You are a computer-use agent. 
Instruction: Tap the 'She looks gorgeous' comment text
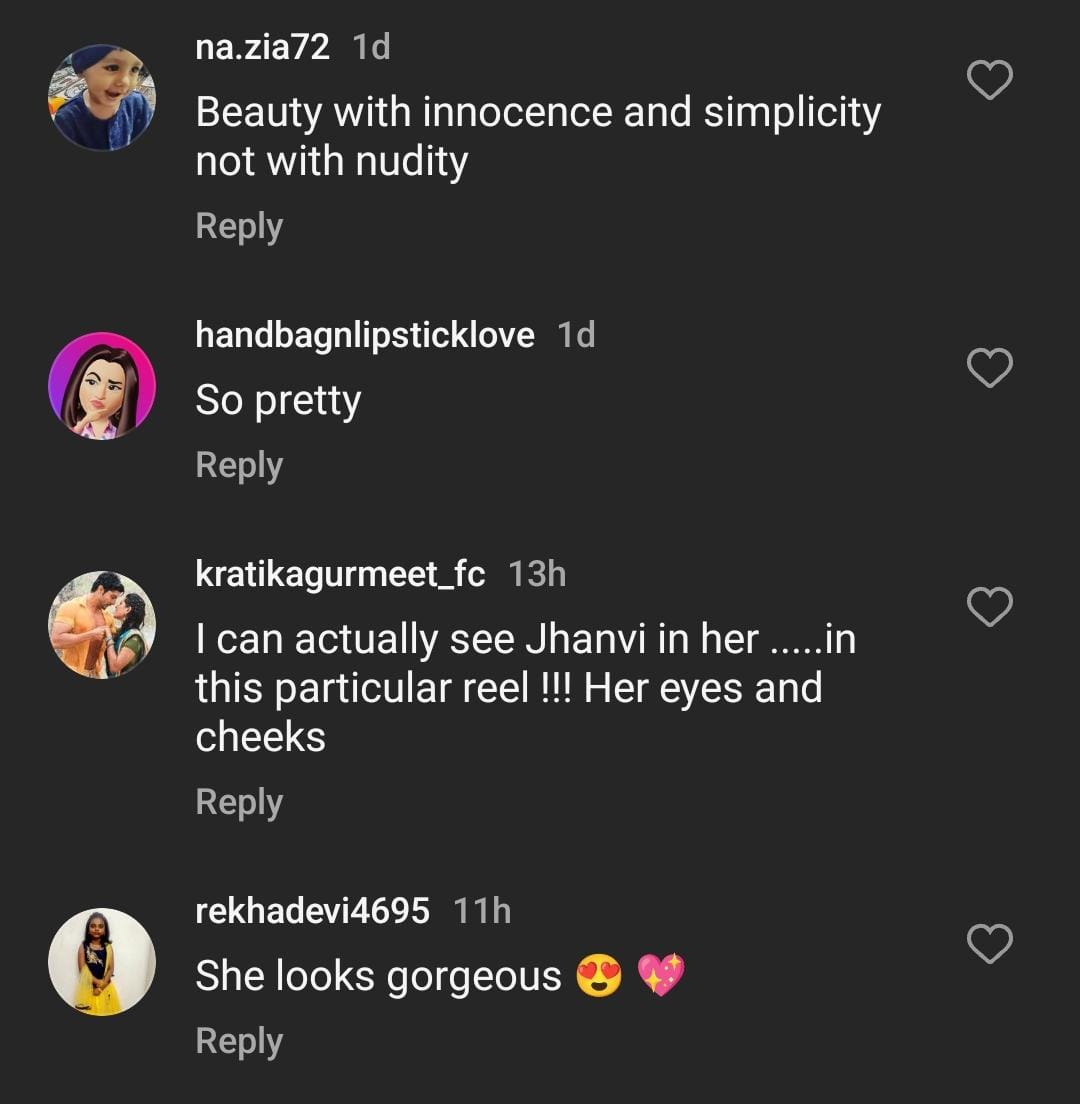[378, 976]
